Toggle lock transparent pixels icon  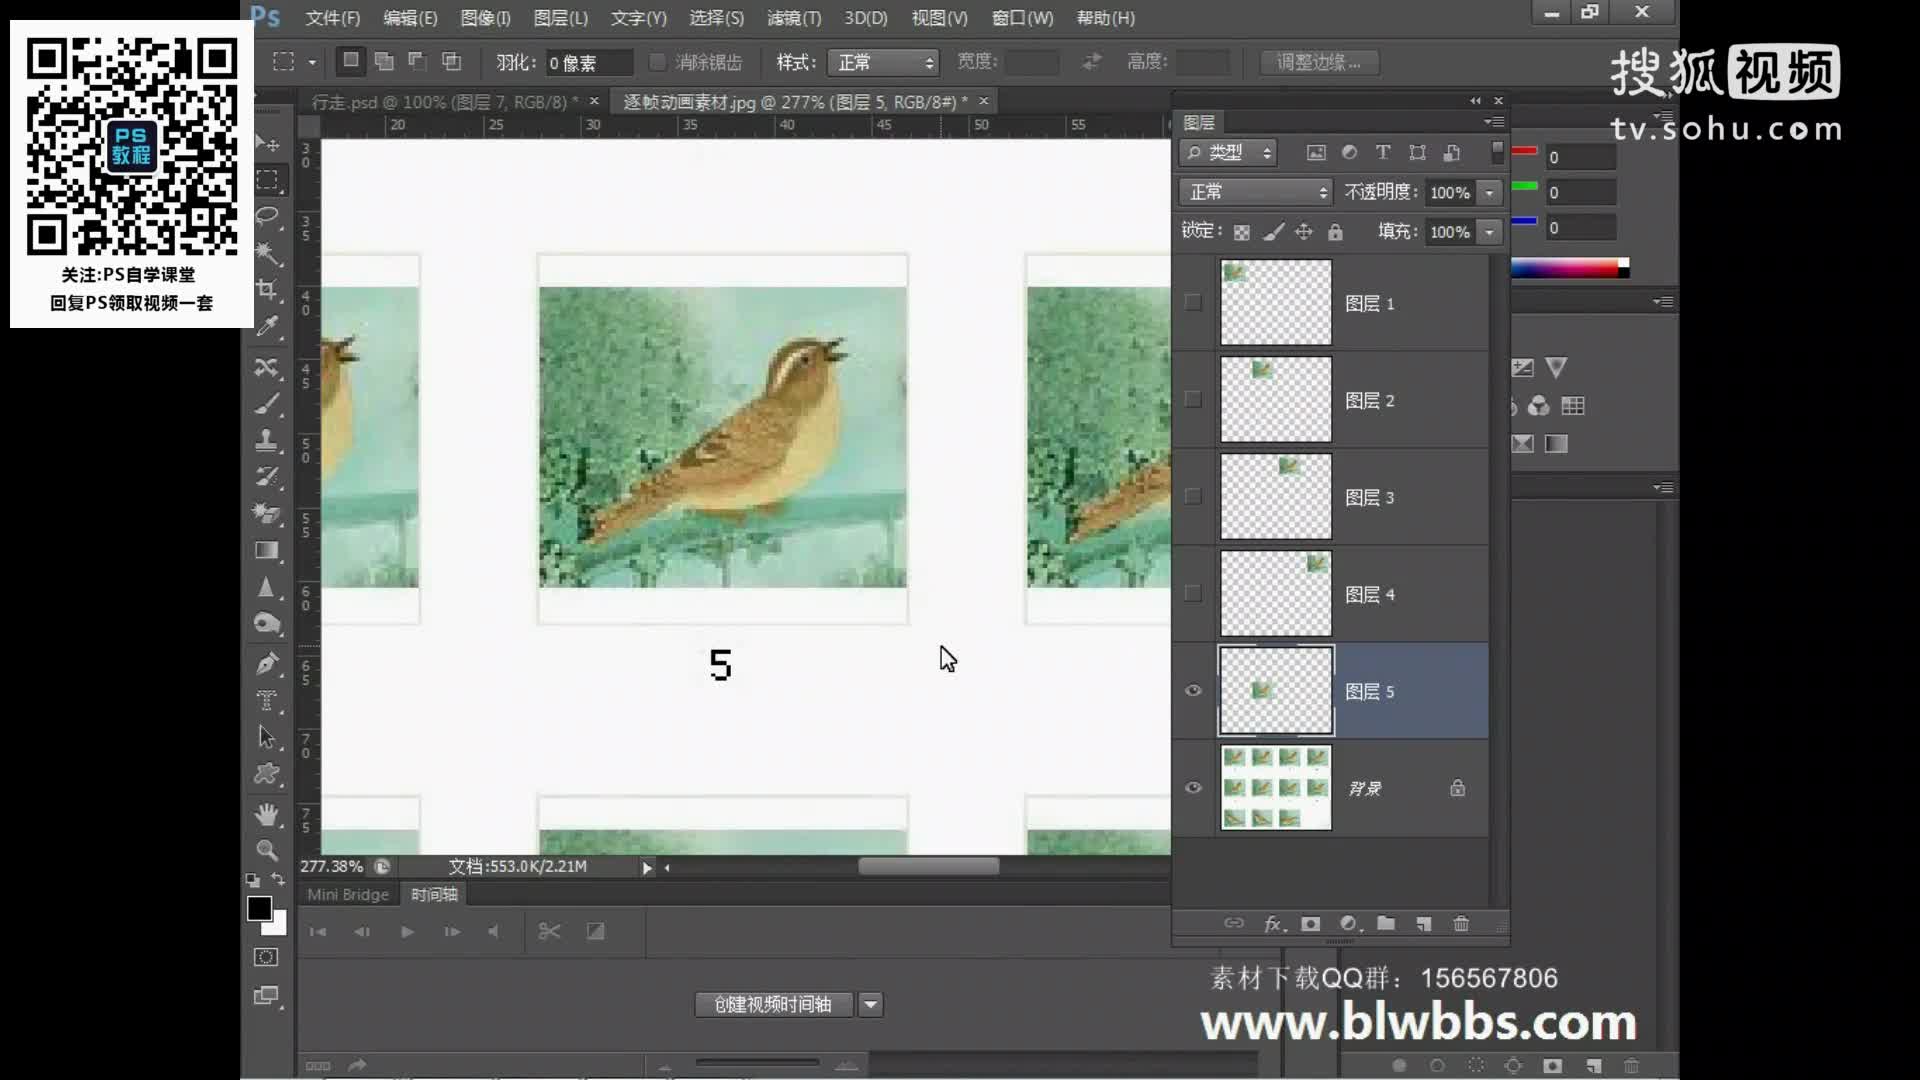[1241, 232]
